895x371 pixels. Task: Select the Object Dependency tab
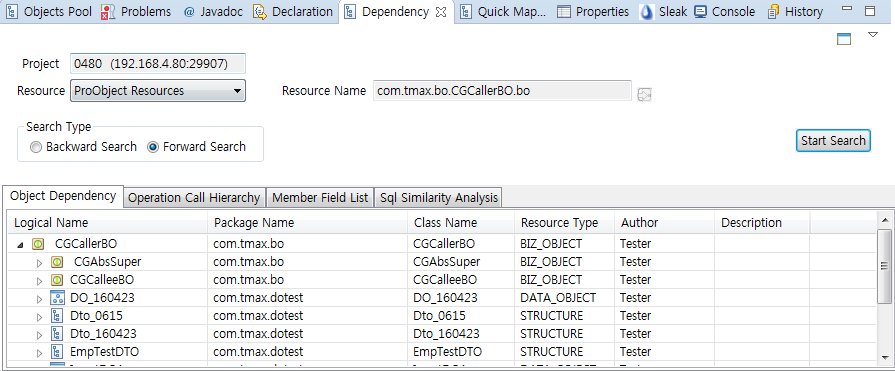[x=63, y=196]
